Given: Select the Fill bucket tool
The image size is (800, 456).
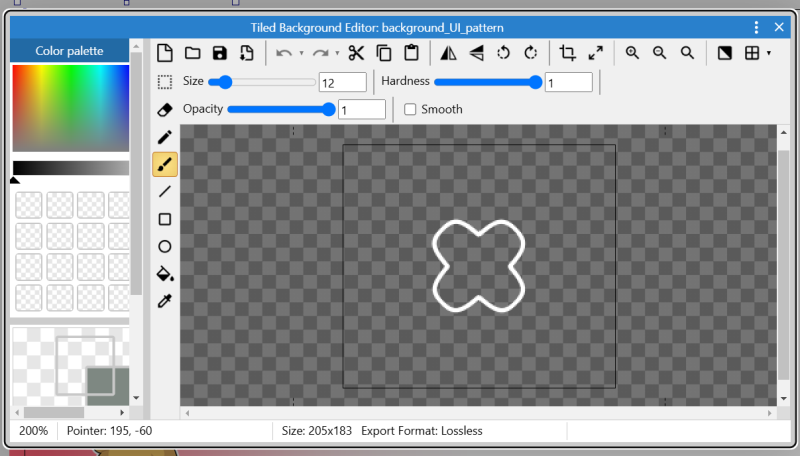Looking at the screenshot, I should (x=165, y=274).
